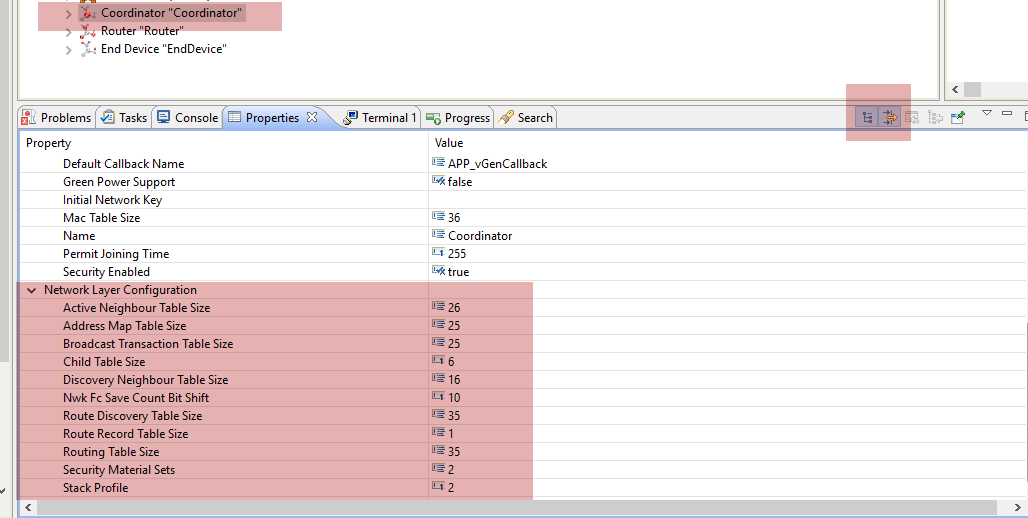1028x518 pixels.
Task: Click empty Initial Network Key value cell
Action: (726, 200)
